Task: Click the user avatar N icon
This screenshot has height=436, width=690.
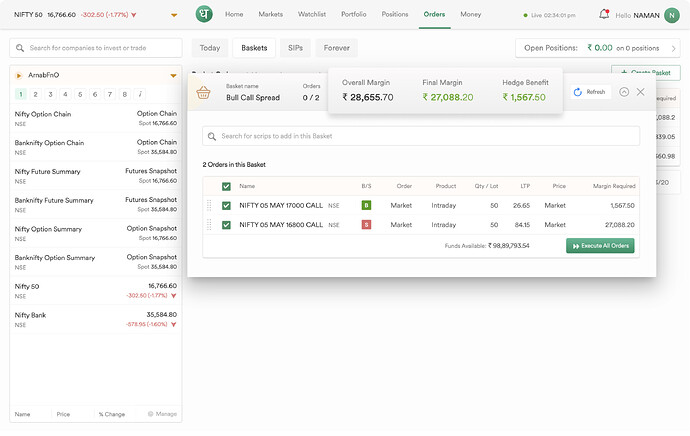Action: coord(672,15)
